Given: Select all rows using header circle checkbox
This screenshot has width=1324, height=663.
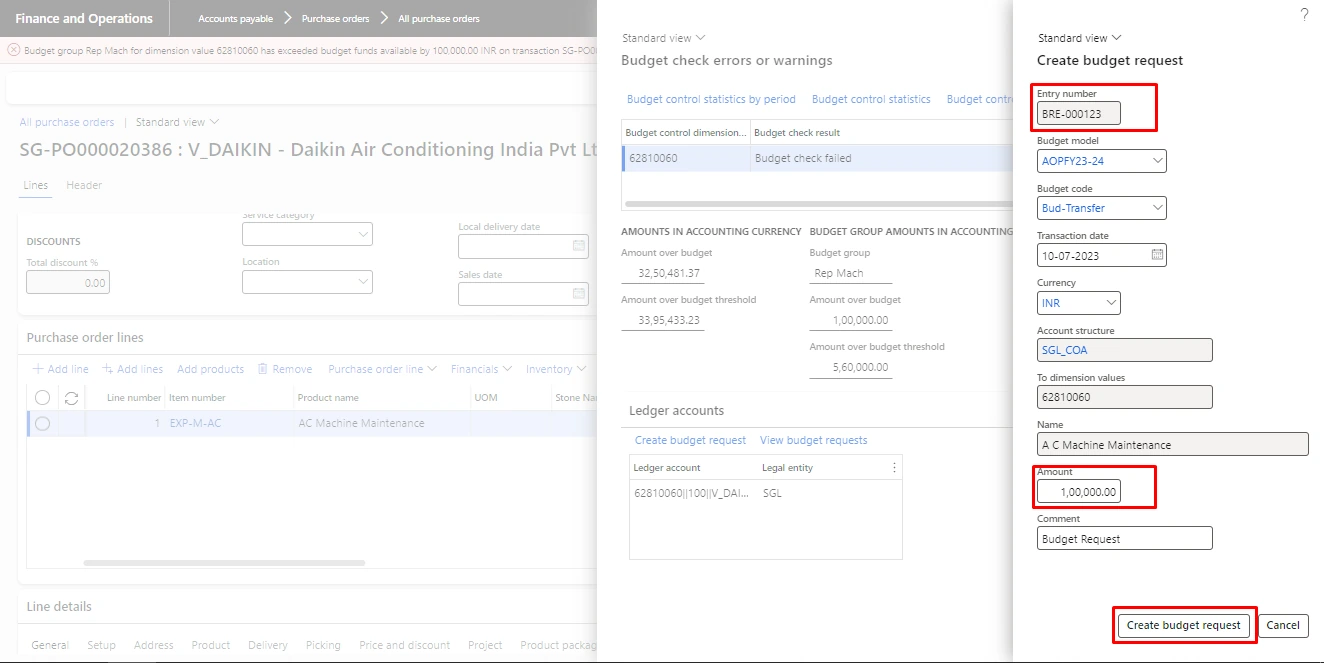Looking at the screenshot, I should coord(42,398).
